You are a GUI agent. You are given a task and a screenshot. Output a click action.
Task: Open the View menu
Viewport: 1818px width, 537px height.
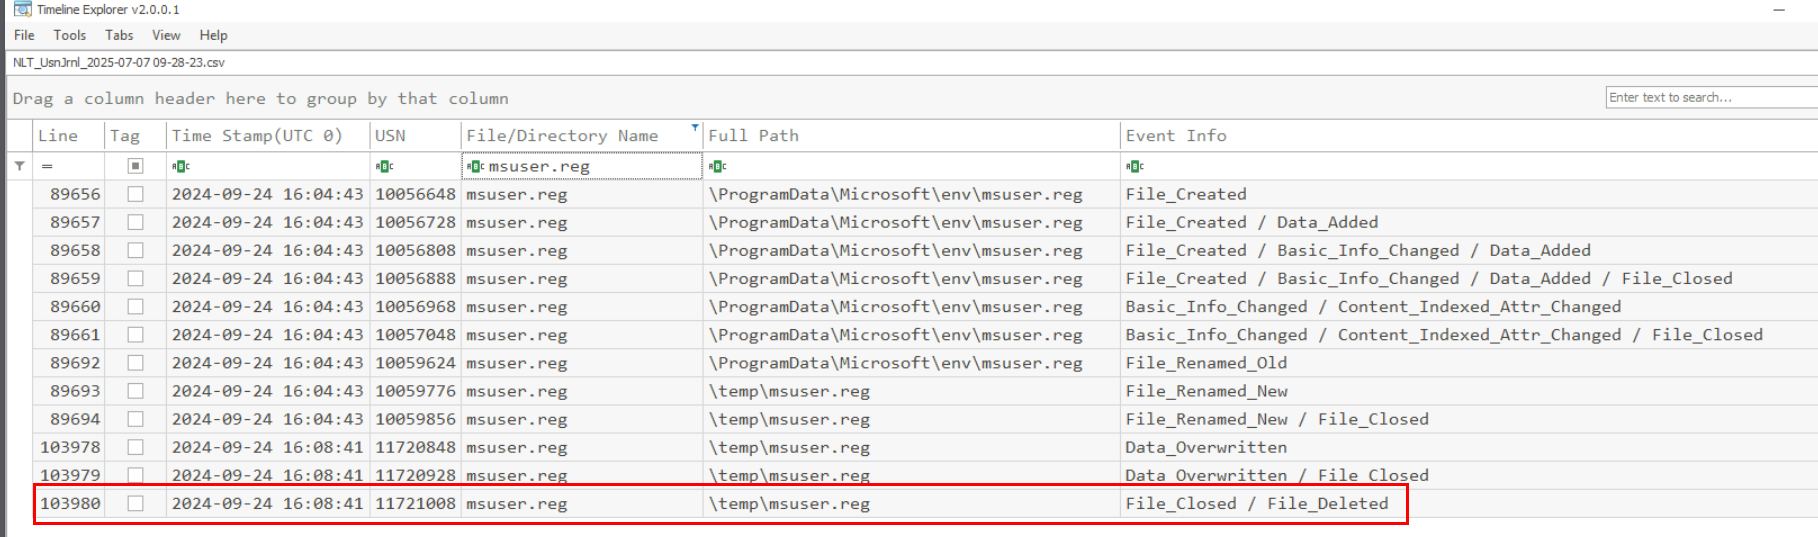pos(166,35)
